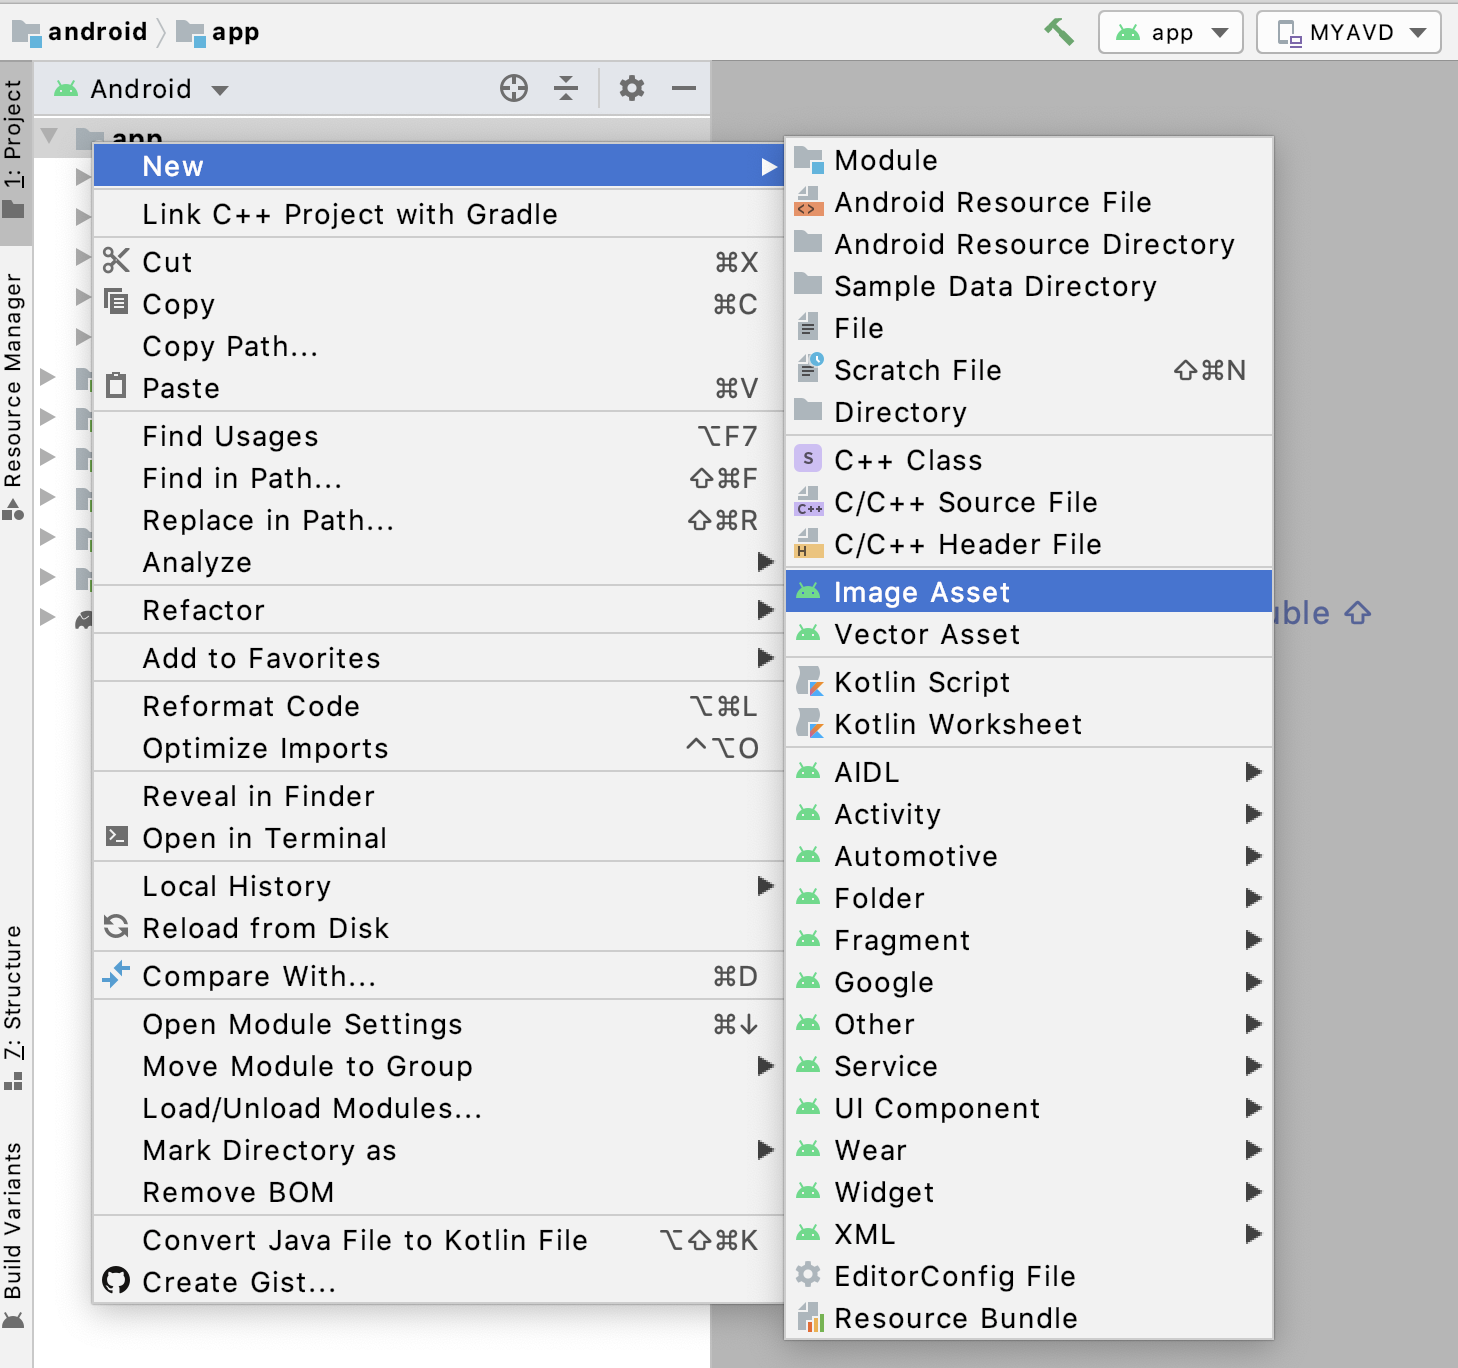
Task: Click the Kotlin Script icon
Action: (x=809, y=681)
